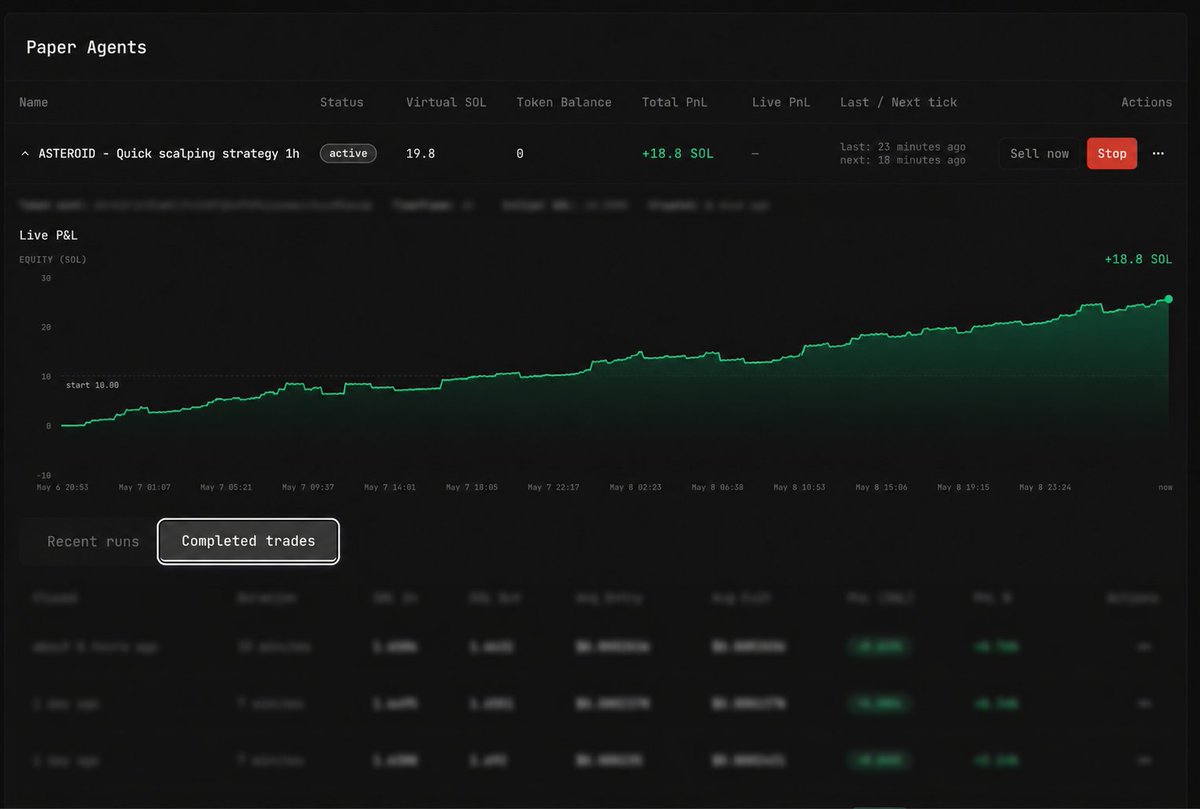Screen dimensions: 1200x809
Task: Click the May 6 20:53 axis label
Action: tap(62, 487)
